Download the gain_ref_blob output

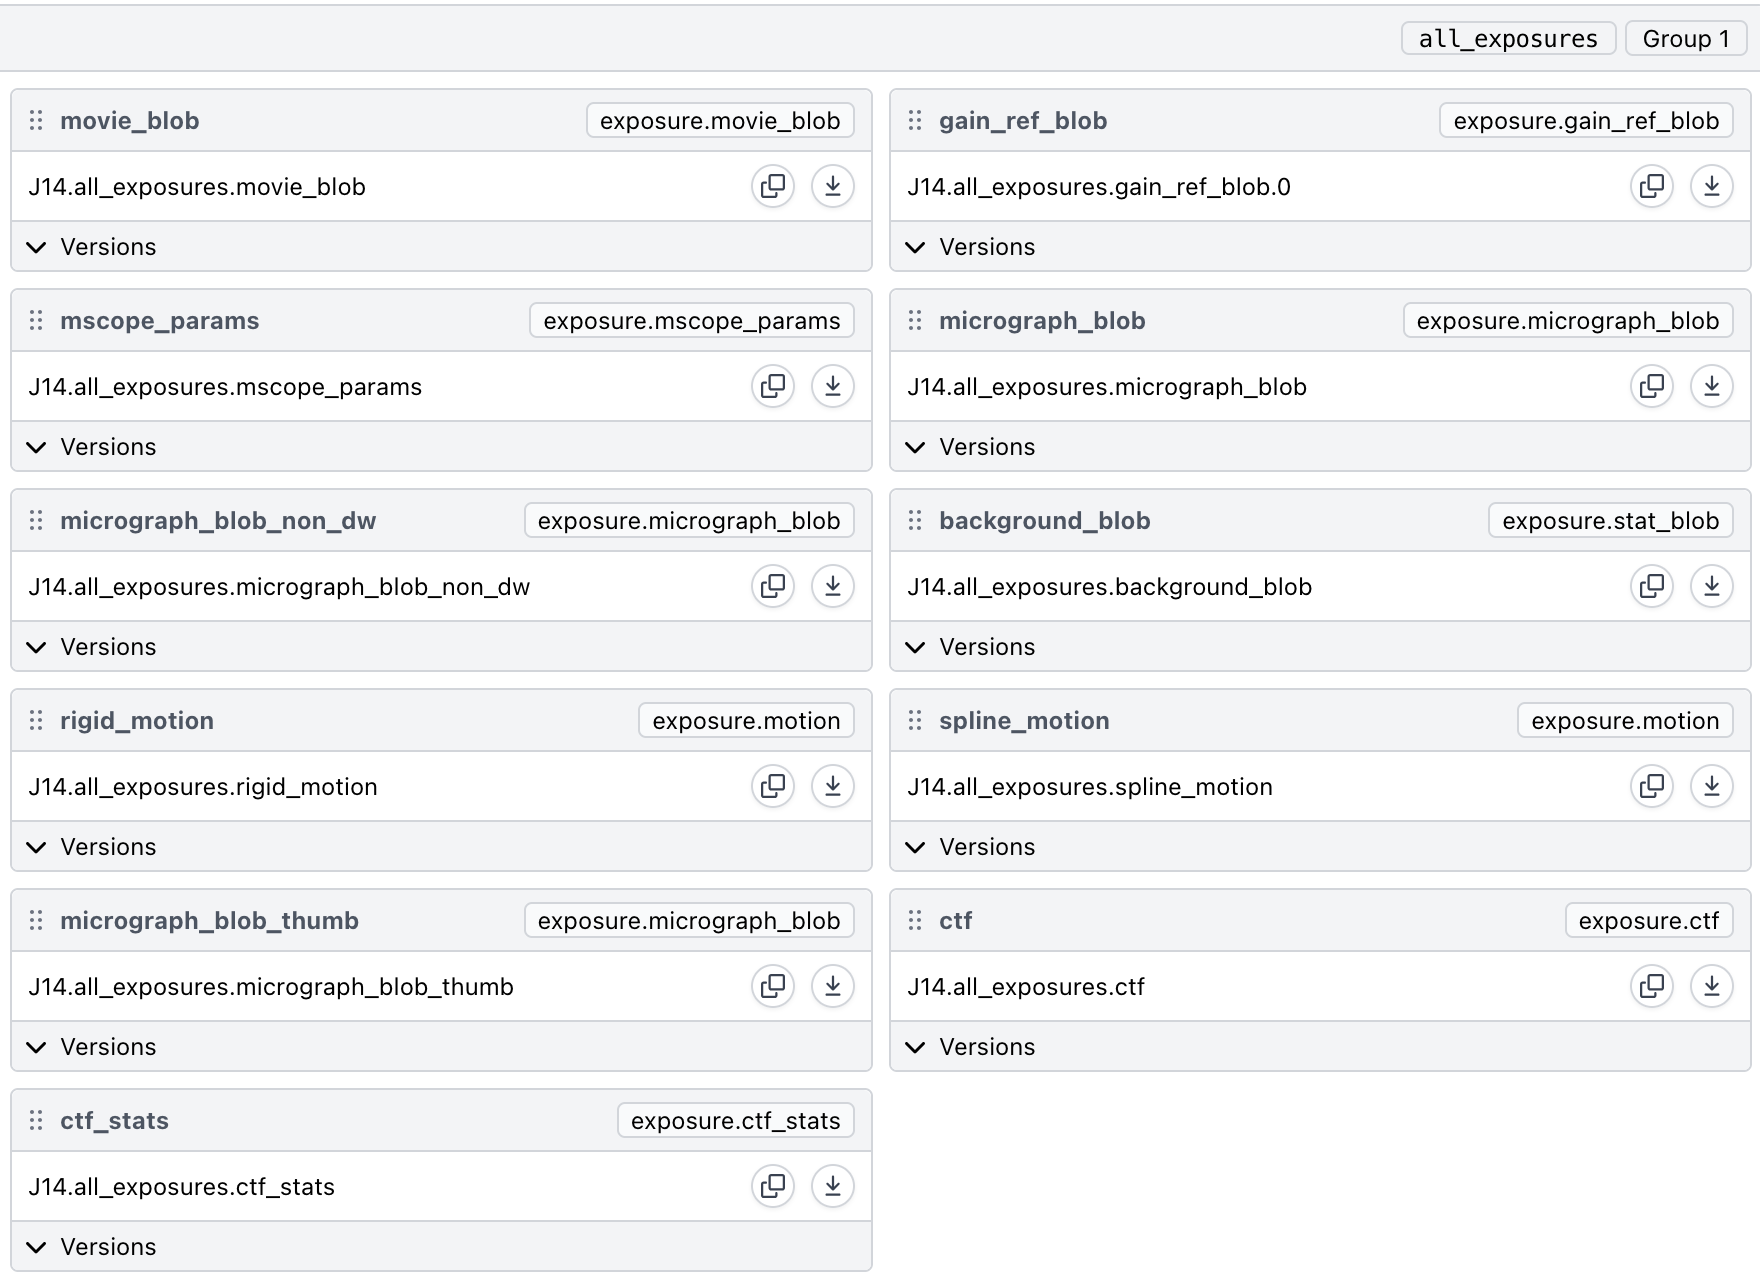tap(1711, 186)
